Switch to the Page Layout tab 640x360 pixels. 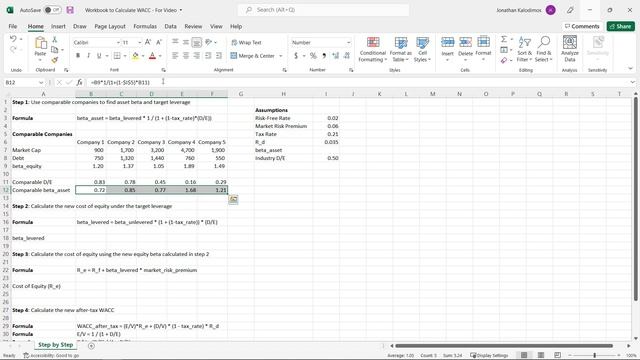click(110, 27)
